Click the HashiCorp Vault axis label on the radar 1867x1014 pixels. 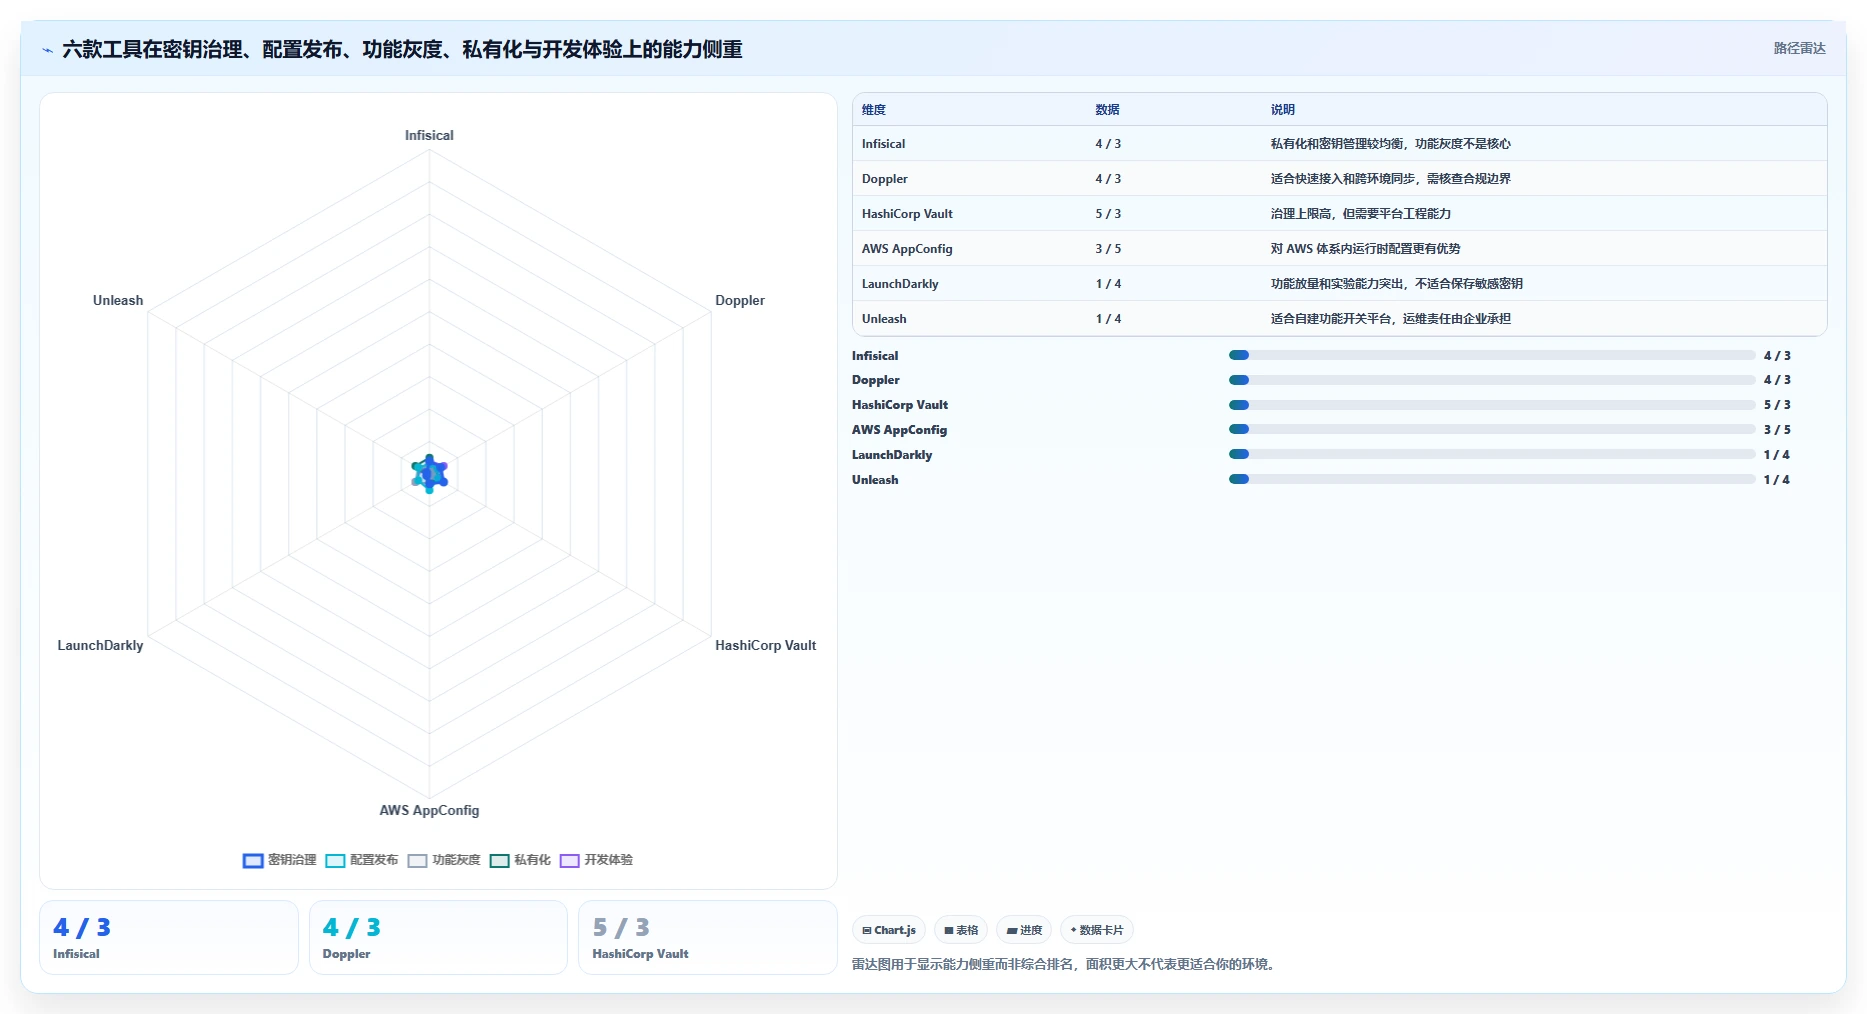coord(766,645)
